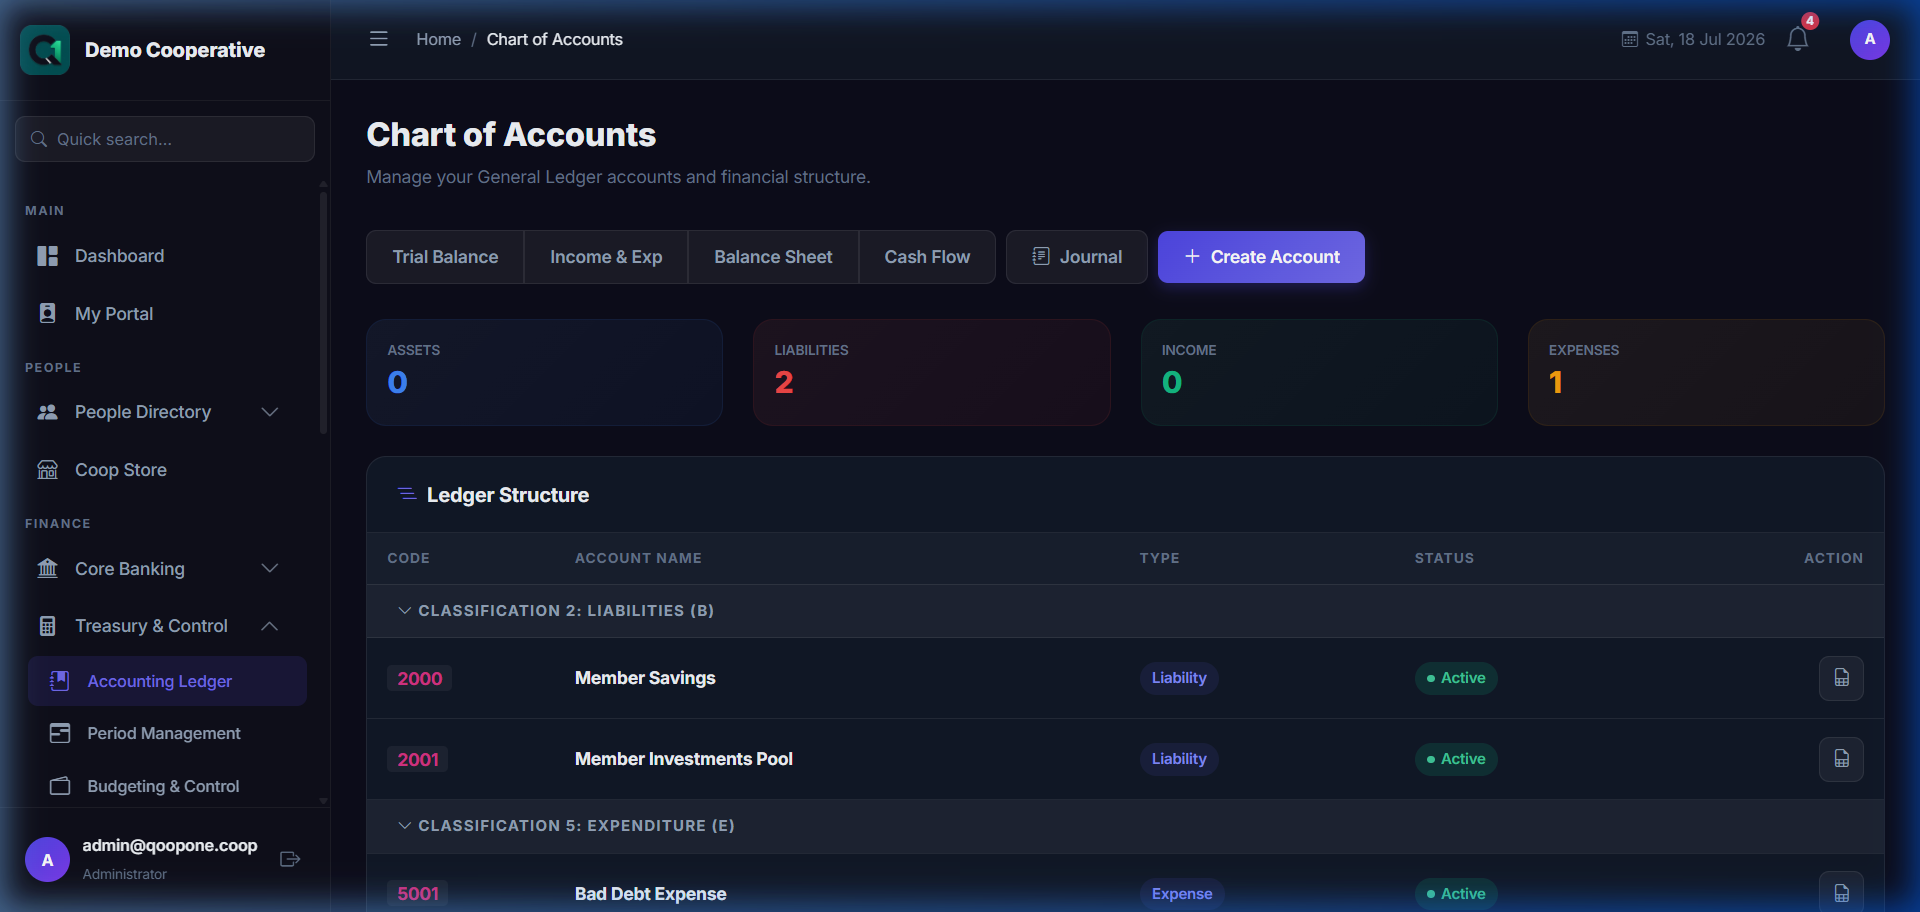Viewport: 1920px width, 912px height.
Task: Click the Liability badge for Member Savings
Action: (1179, 678)
